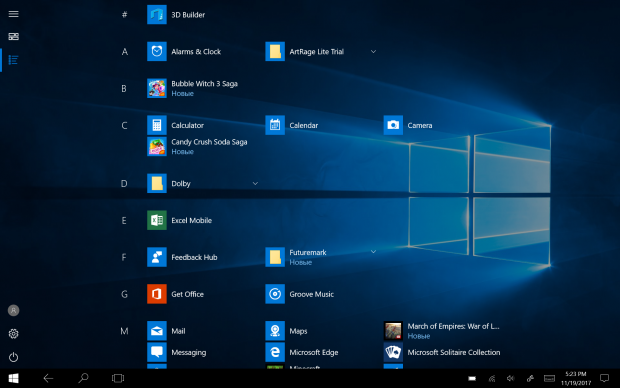Open the Dolby folder icon
The height and width of the screenshot is (388, 620).
pos(157,184)
